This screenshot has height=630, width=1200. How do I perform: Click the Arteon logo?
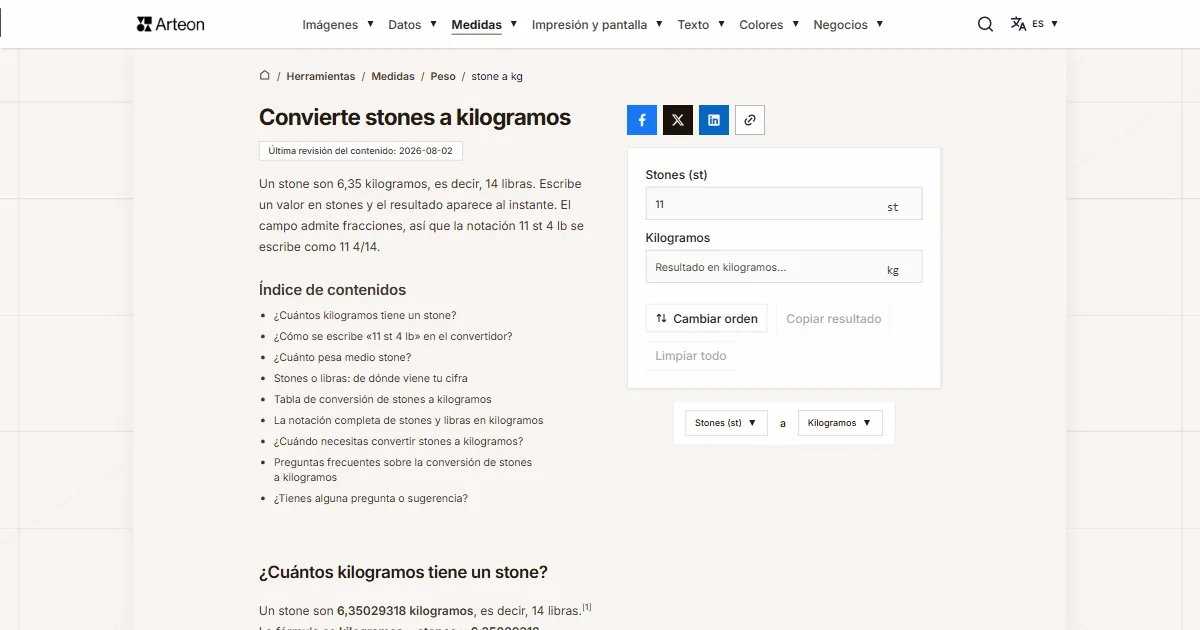point(170,24)
